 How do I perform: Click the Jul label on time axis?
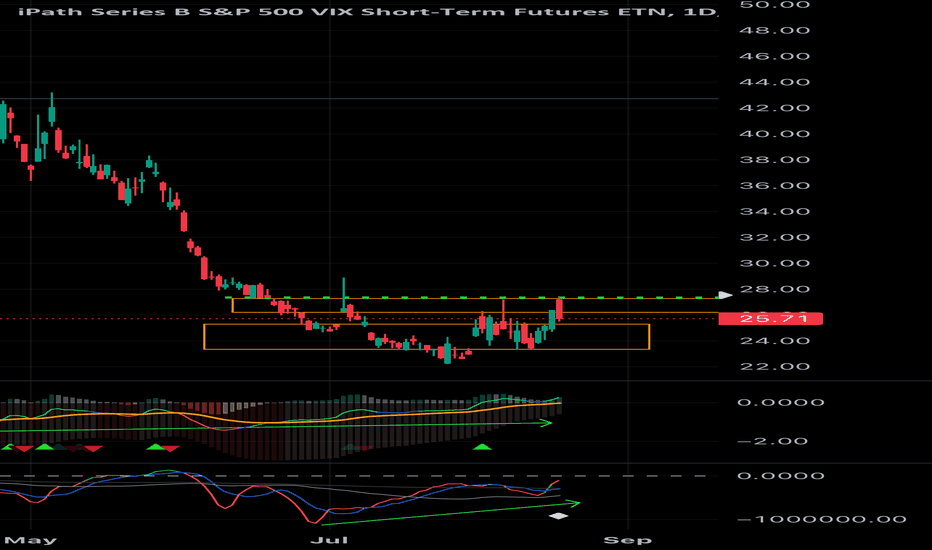pyautogui.click(x=329, y=540)
